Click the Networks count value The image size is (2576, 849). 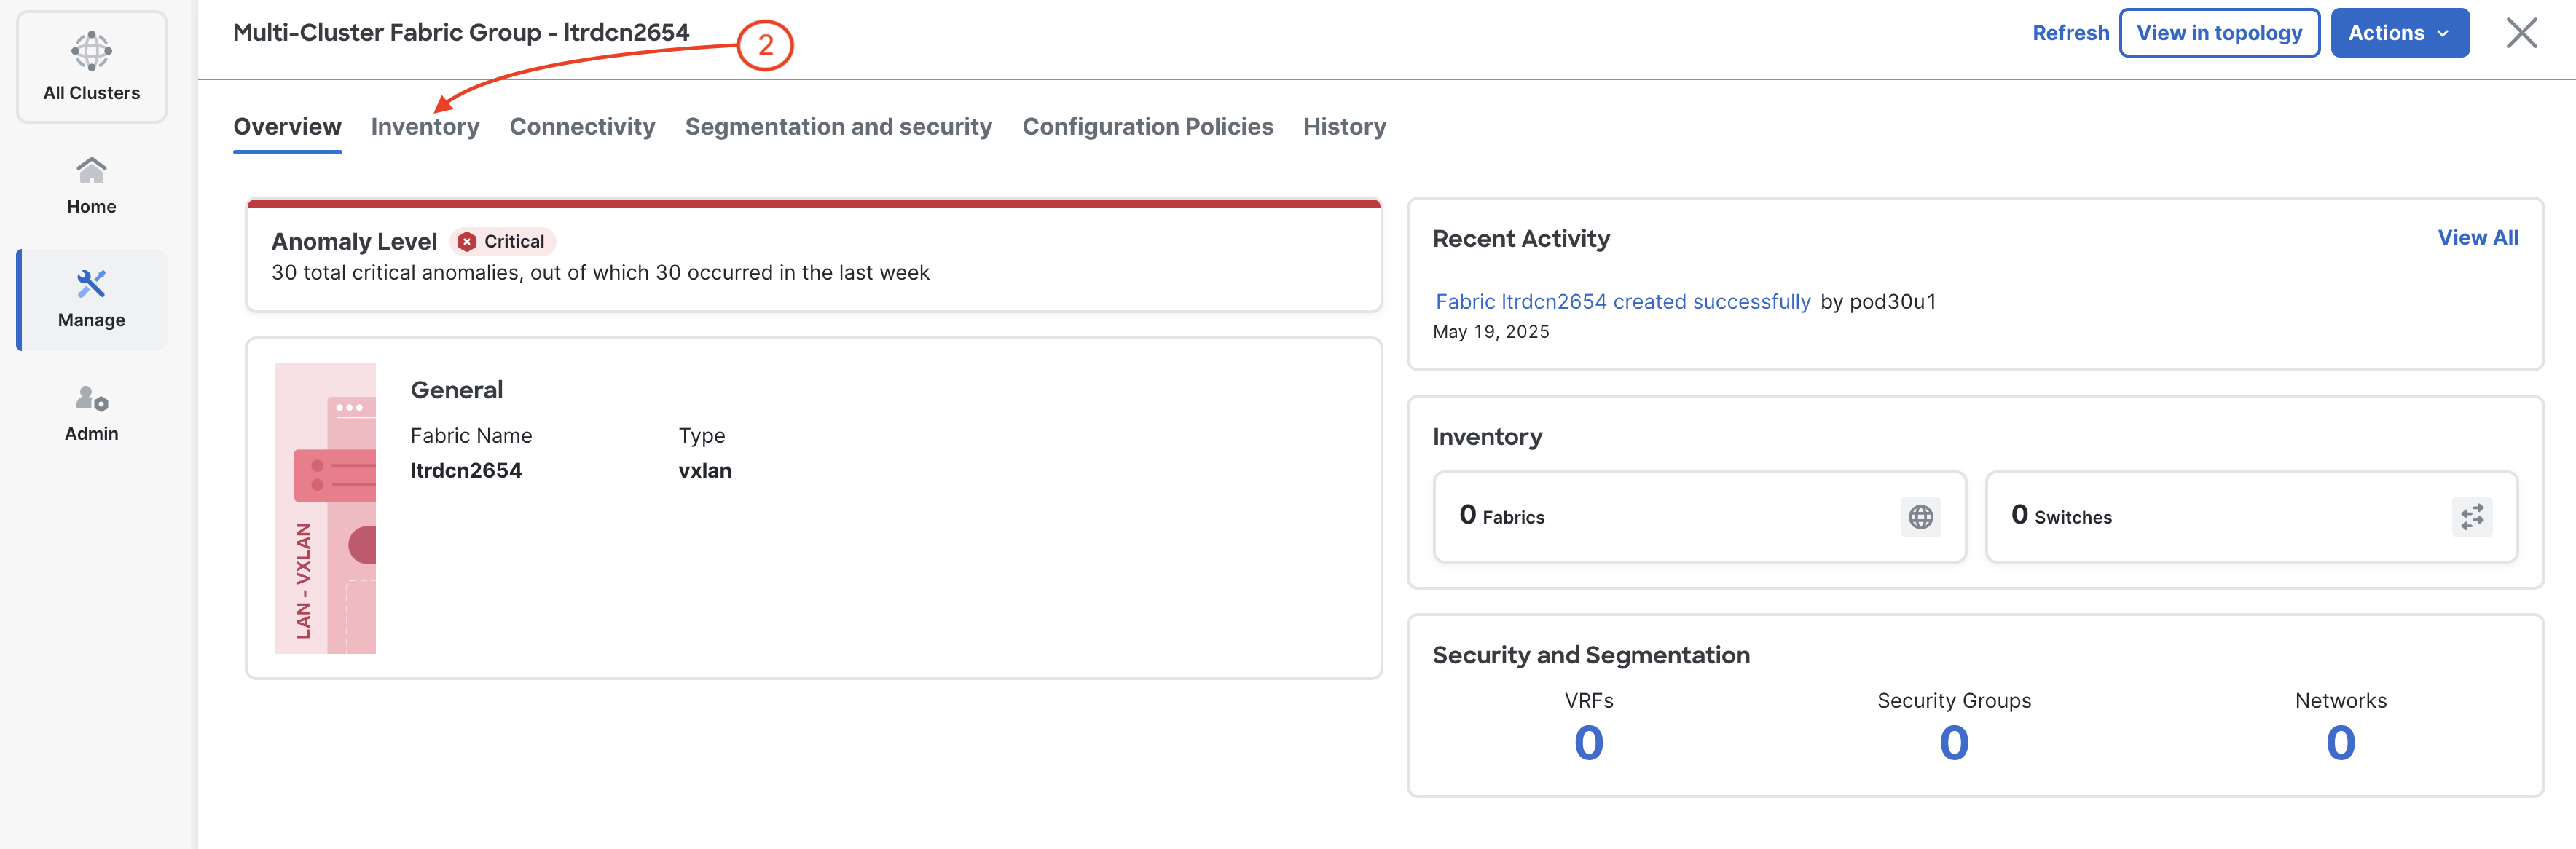[x=2340, y=743]
